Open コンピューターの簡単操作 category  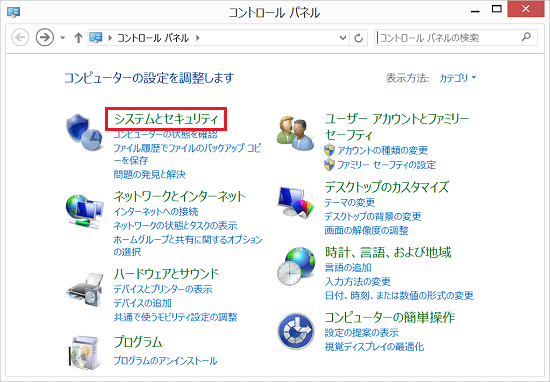click(390, 317)
